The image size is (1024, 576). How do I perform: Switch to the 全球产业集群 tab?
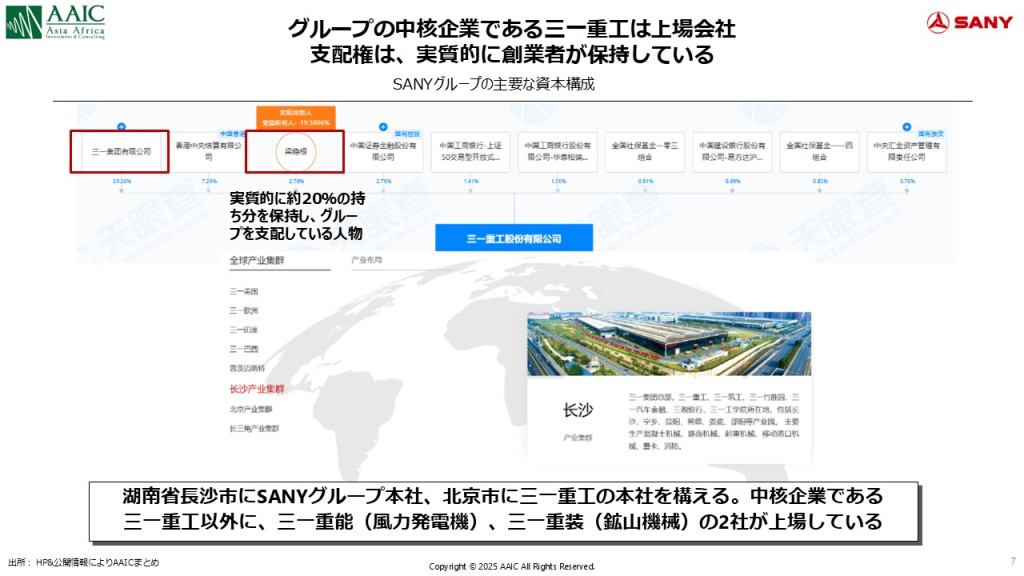[256, 260]
